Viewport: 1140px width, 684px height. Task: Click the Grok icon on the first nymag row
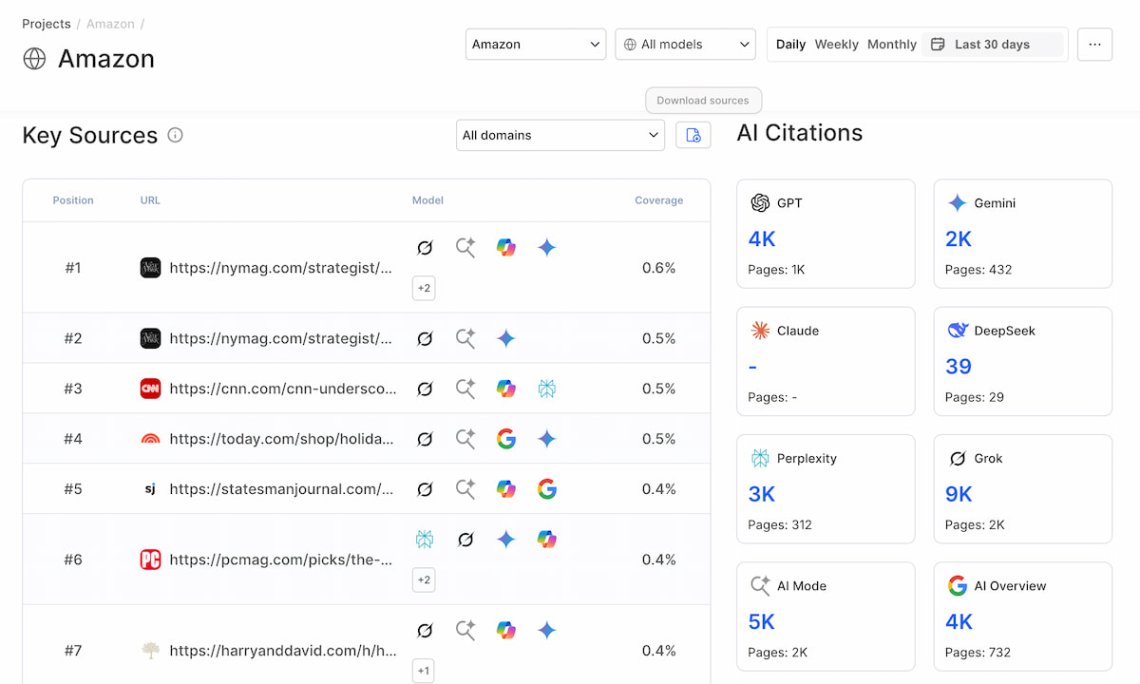click(x=425, y=247)
